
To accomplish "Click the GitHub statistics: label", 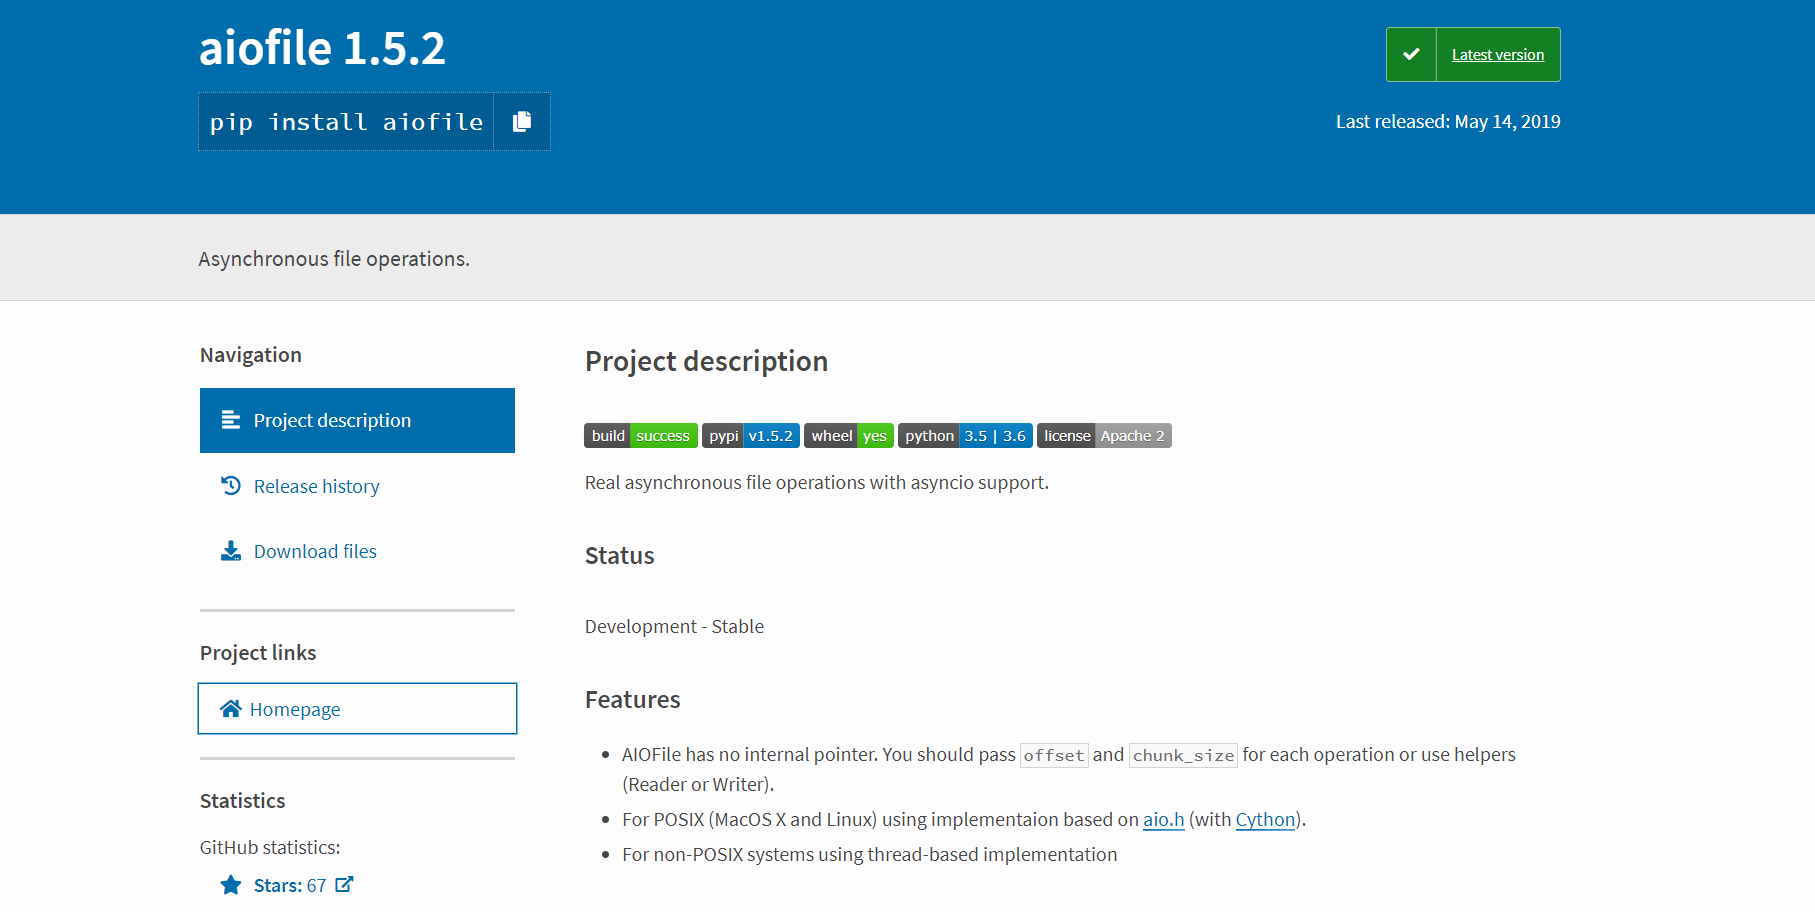I will [x=270, y=847].
